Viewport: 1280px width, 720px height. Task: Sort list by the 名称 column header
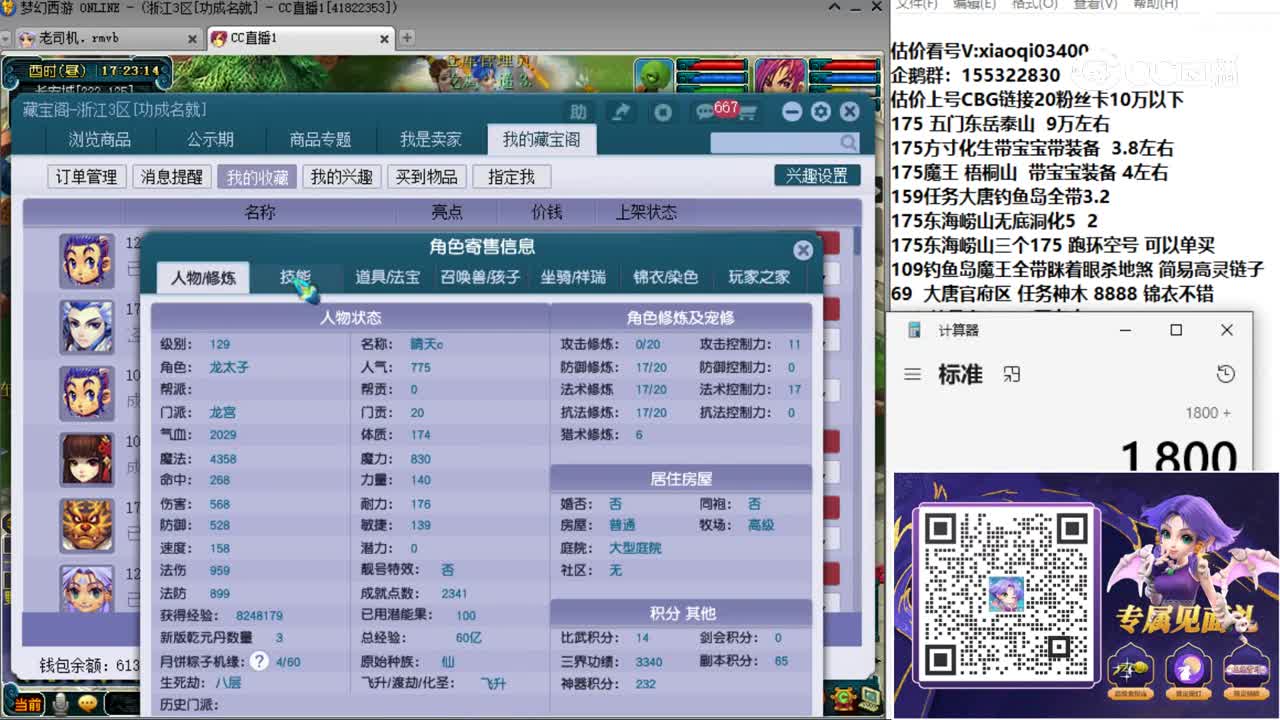click(x=260, y=212)
